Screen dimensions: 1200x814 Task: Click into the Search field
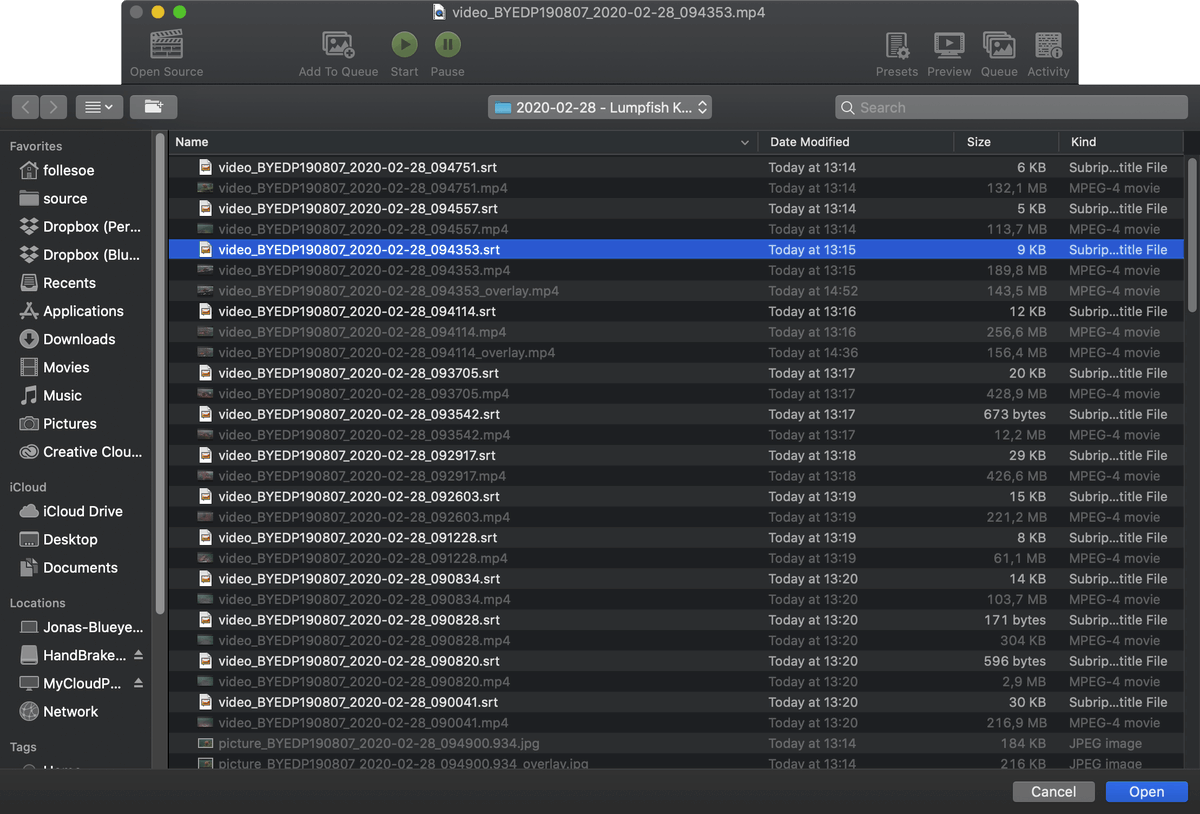[1009, 107]
